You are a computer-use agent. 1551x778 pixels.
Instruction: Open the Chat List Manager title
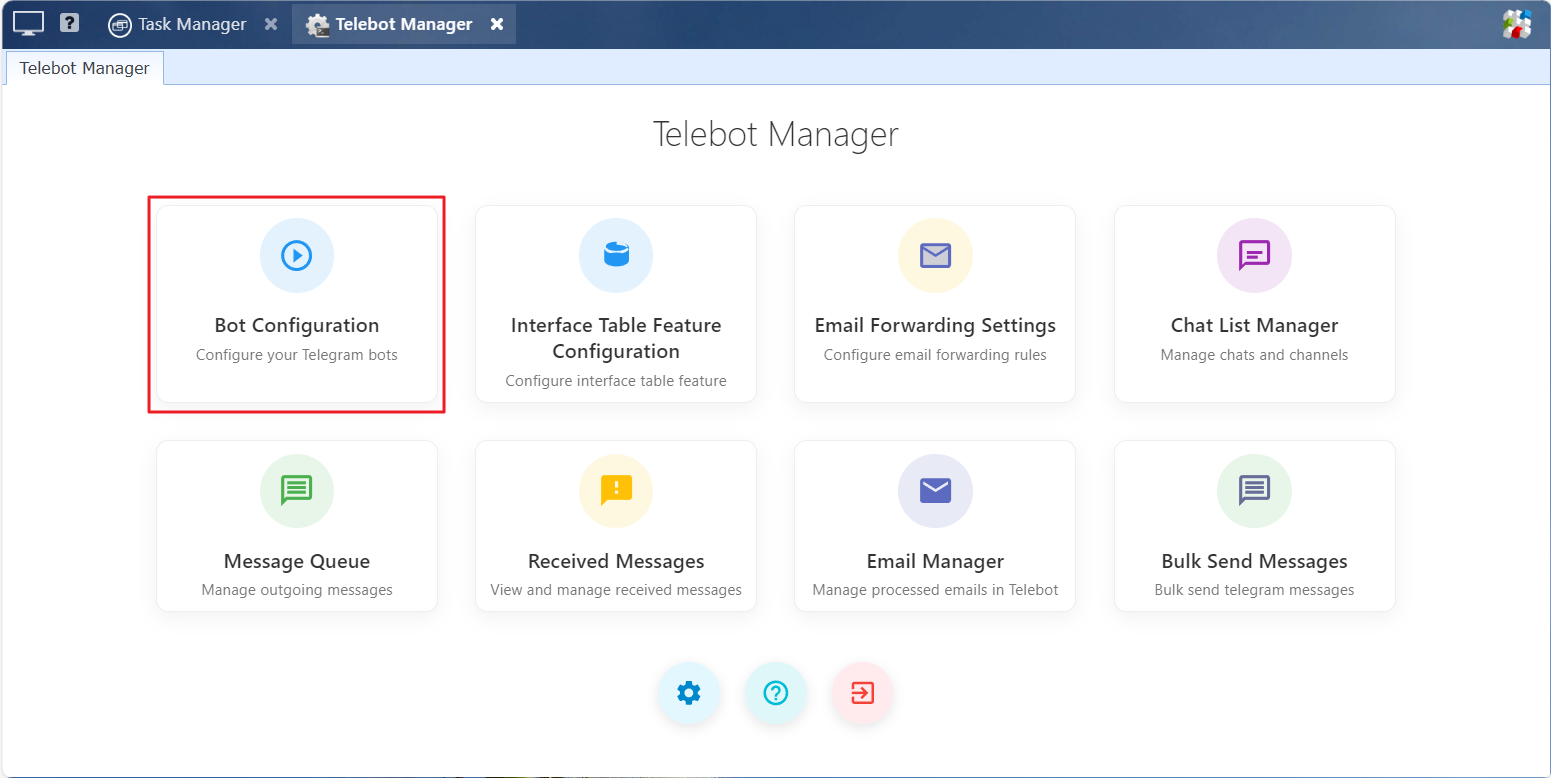pos(1254,325)
